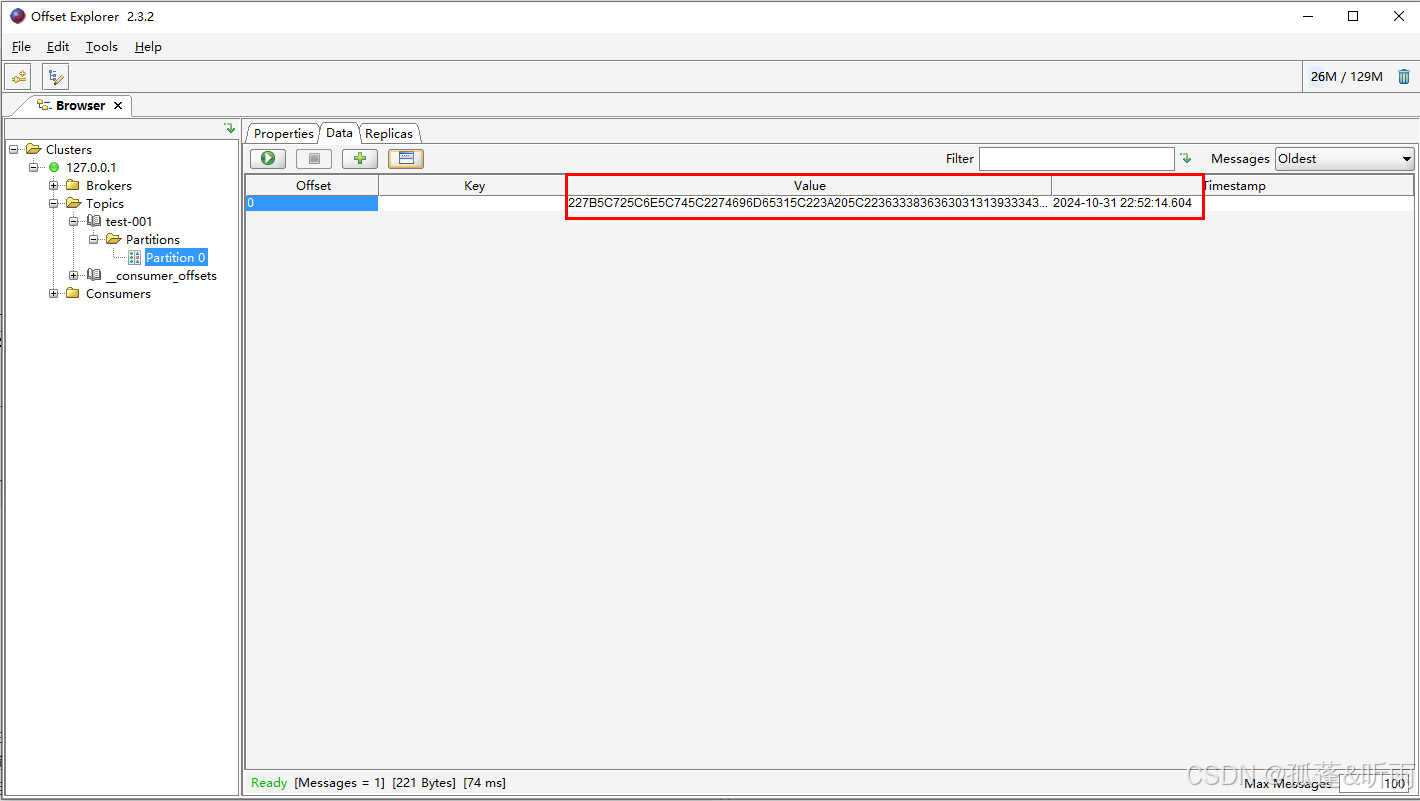Click the Consumers folder icon
This screenshot has width=1420, height=801.
coord(73,293)
